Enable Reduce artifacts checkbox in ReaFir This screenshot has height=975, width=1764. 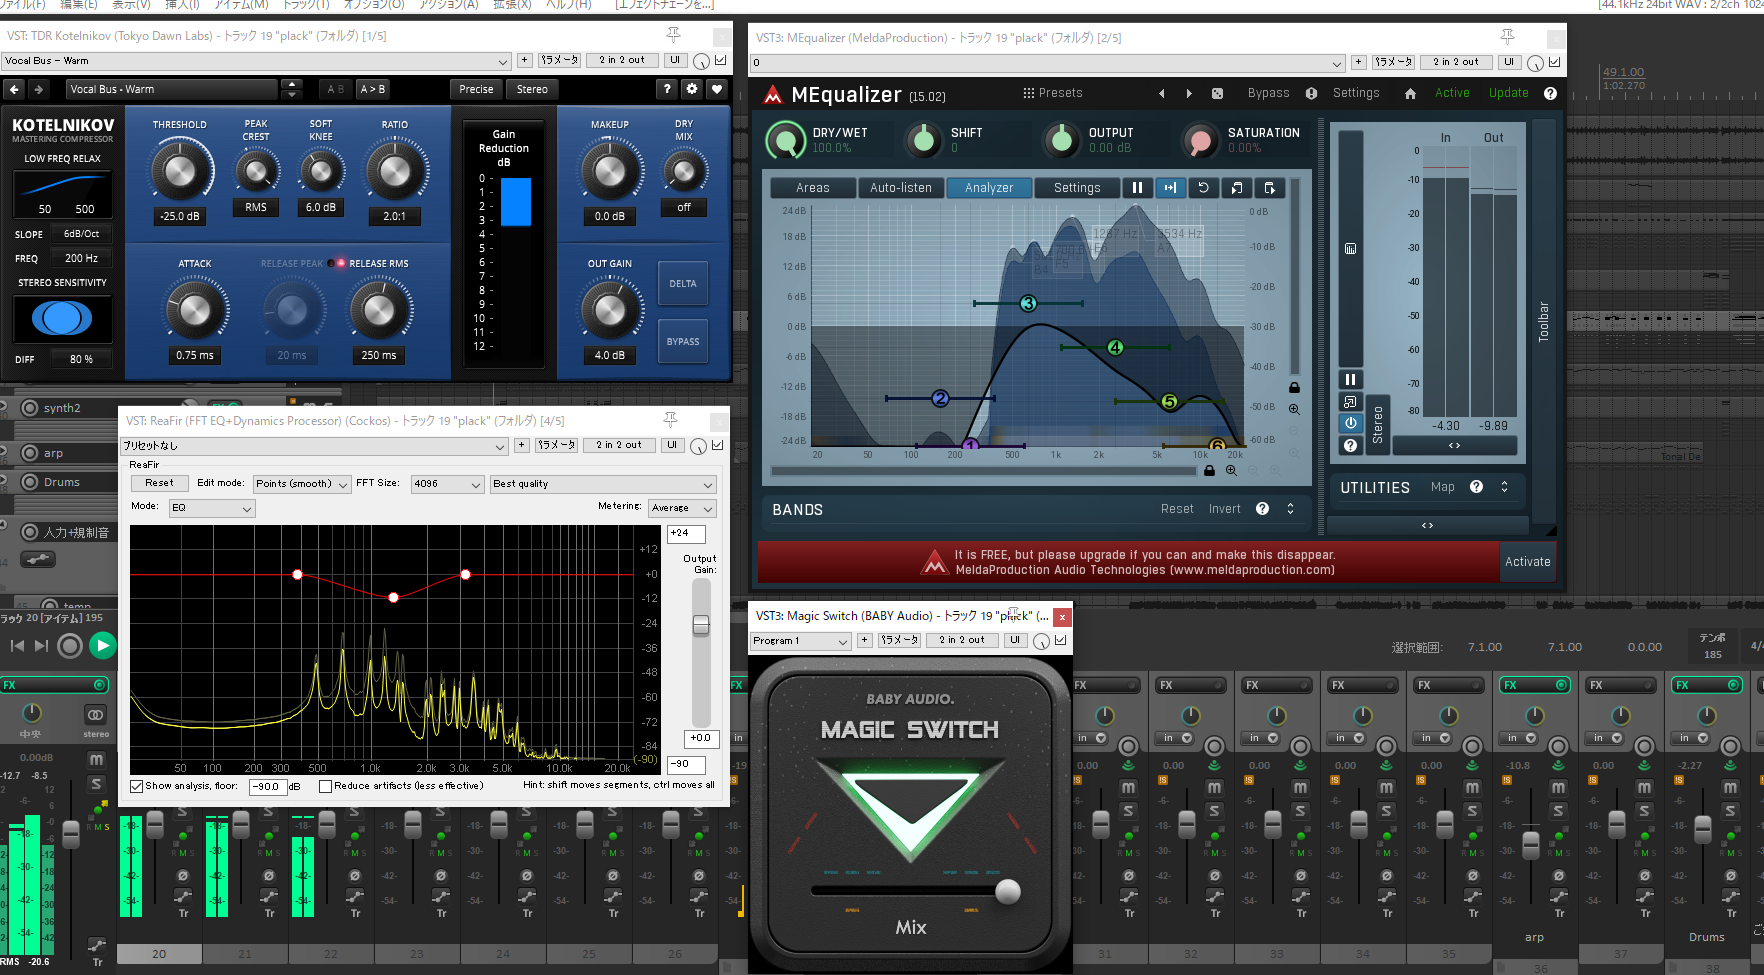pos(325,786)
